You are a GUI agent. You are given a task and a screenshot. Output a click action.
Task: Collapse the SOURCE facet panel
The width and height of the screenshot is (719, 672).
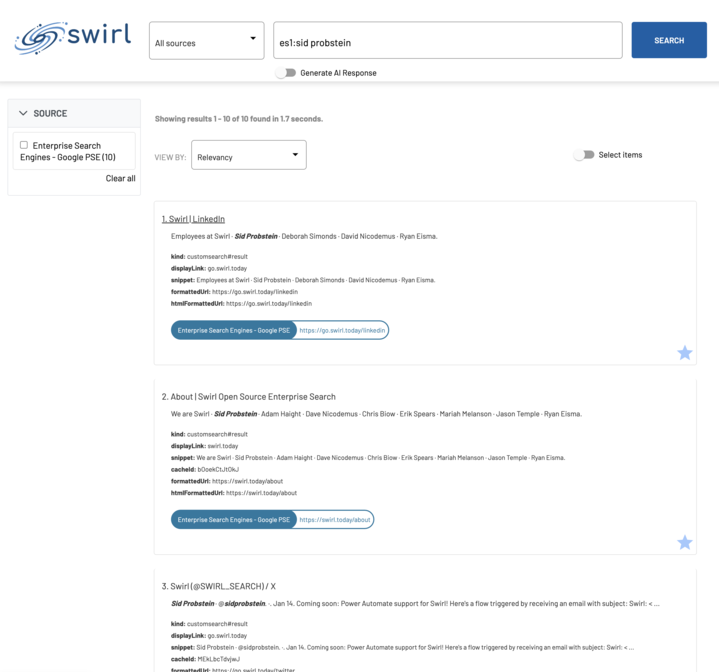point(23,113)
